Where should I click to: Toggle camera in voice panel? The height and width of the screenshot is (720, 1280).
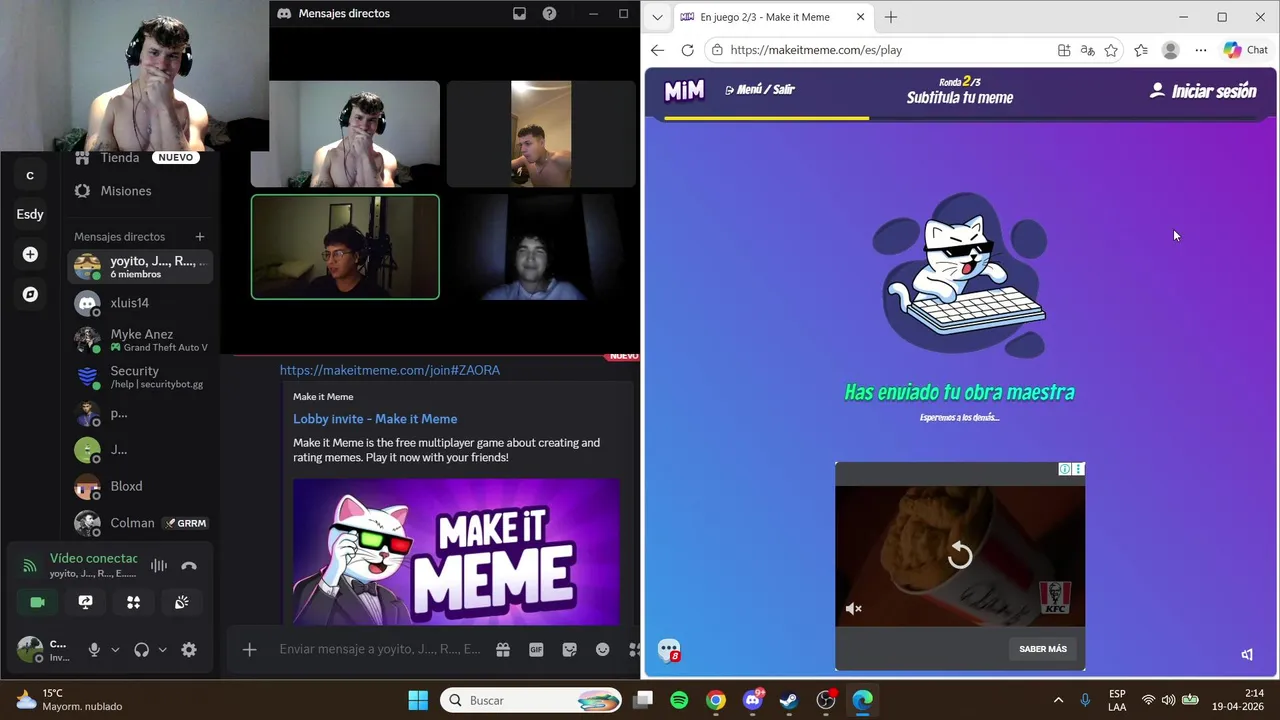(x=38, y=602)
